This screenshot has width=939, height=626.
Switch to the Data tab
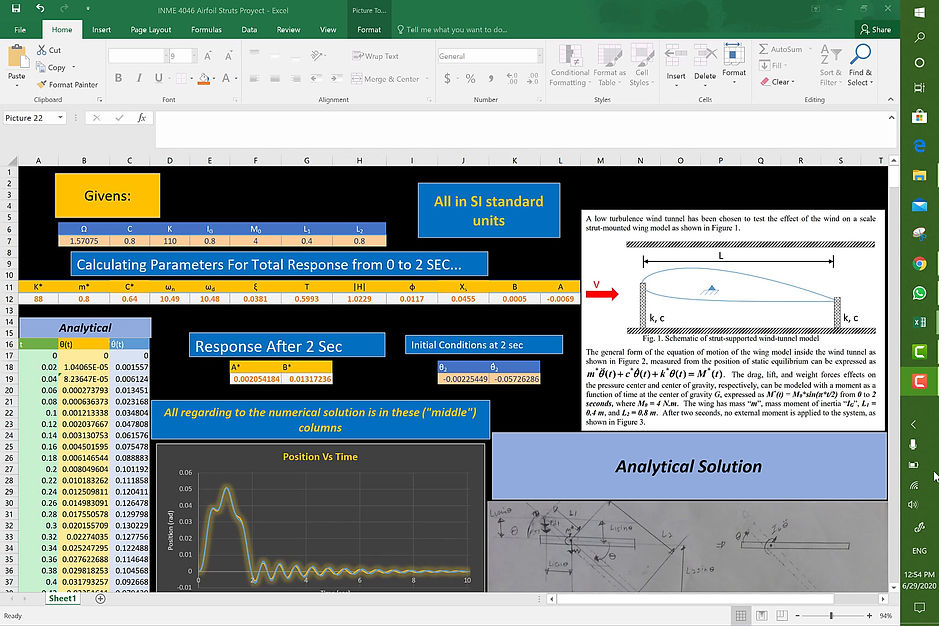point(249,29)
